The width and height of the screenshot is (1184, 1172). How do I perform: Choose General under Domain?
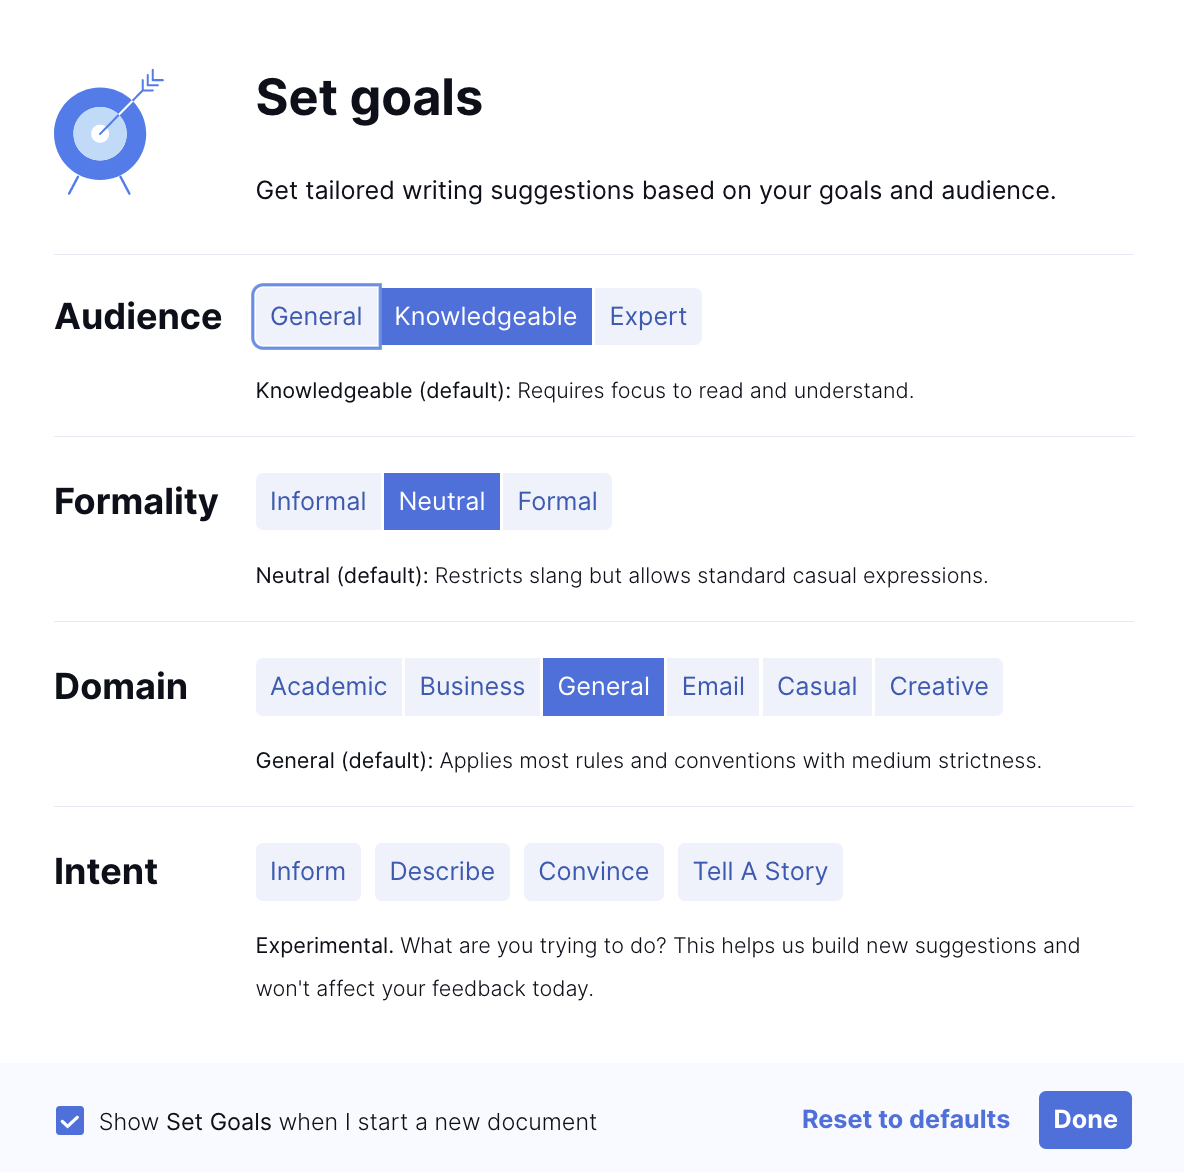pyautogui.click(x=603, y=687)
